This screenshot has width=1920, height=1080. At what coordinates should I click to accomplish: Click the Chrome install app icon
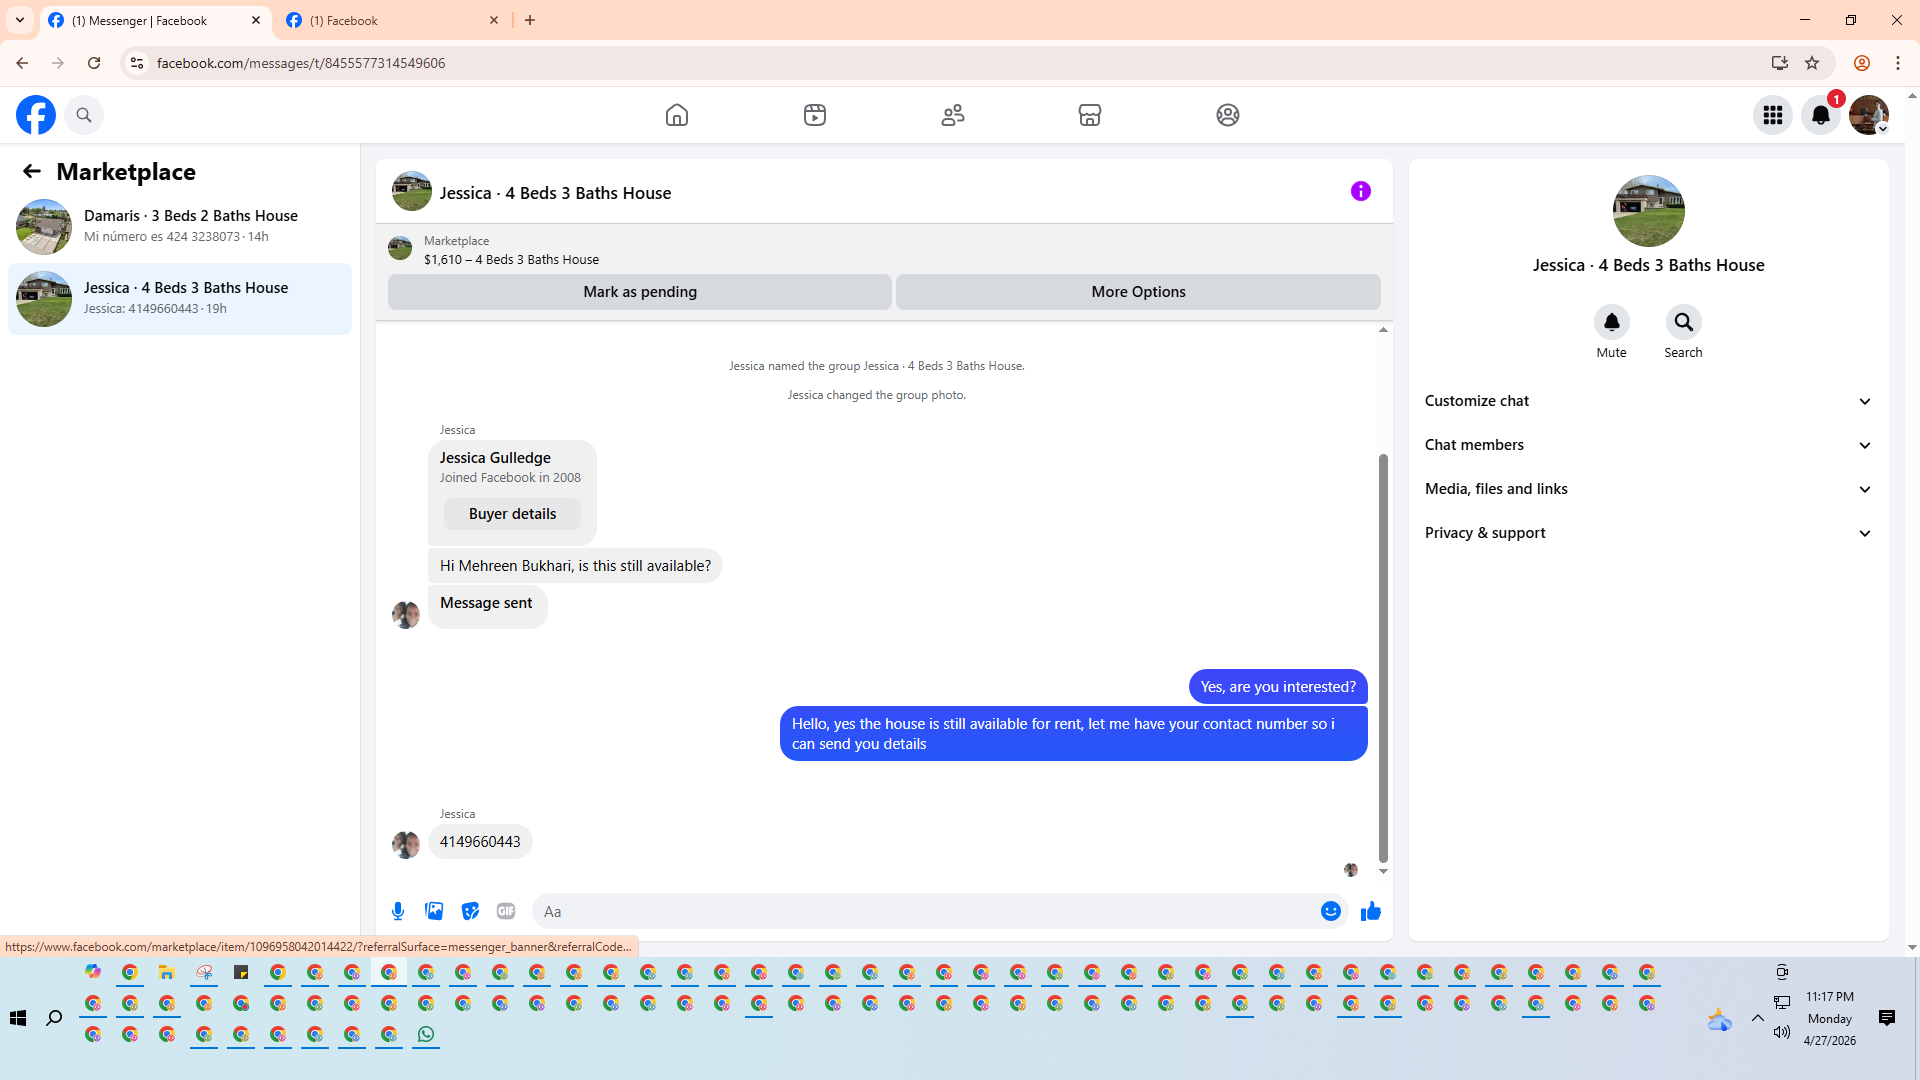click(x=1780, y=63)
